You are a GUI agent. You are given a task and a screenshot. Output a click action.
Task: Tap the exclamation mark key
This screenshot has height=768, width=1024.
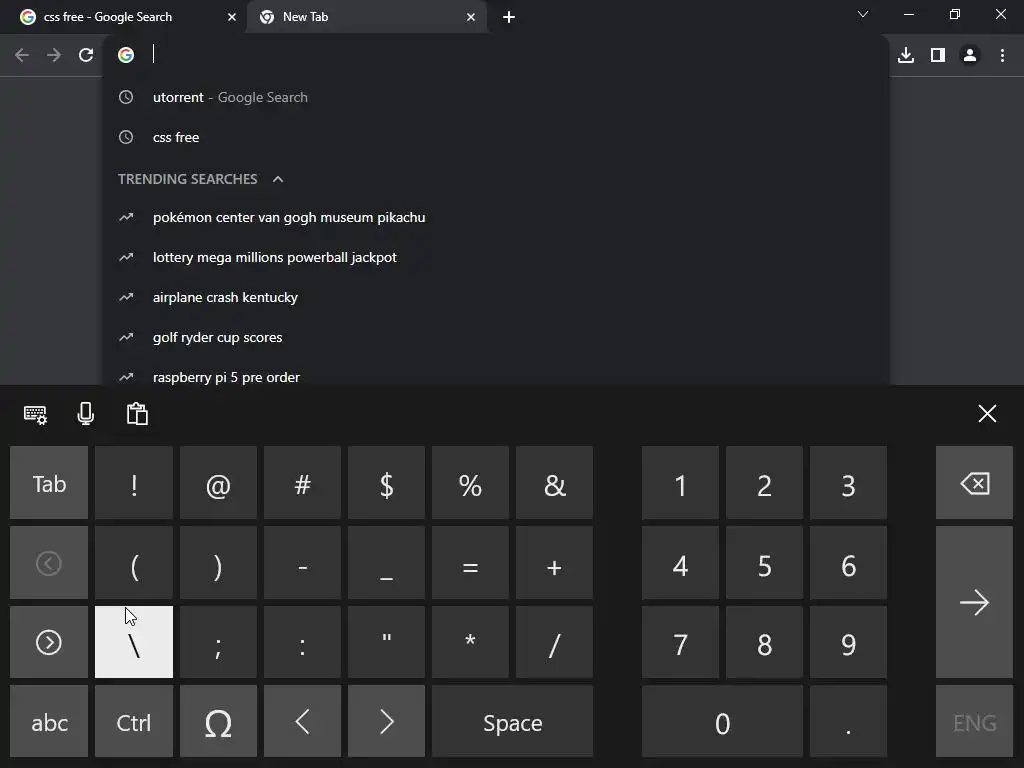(x=134, y=483)
